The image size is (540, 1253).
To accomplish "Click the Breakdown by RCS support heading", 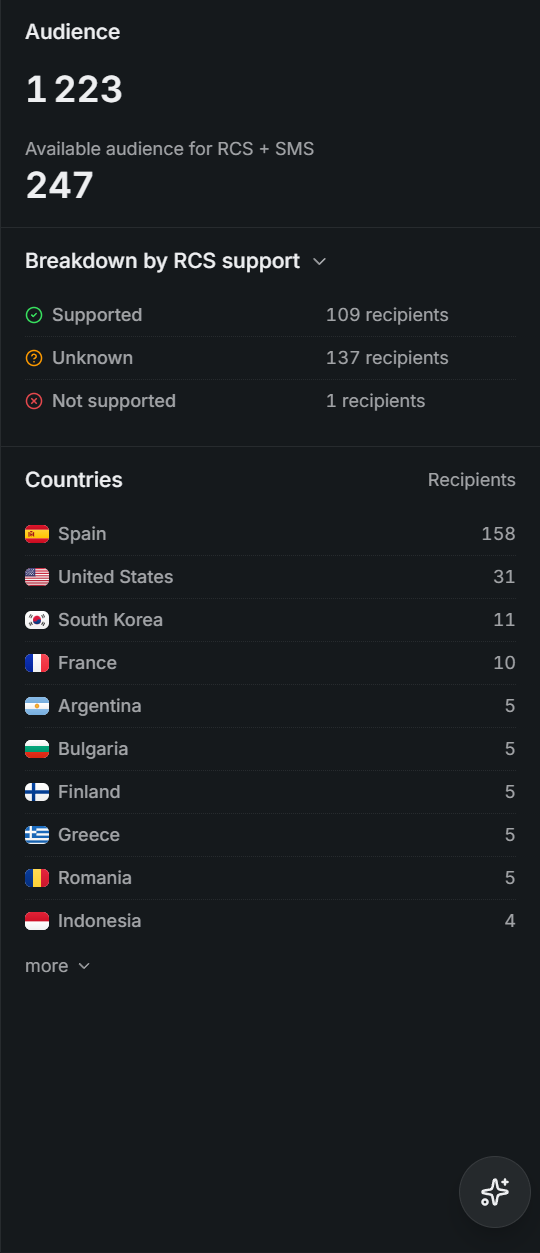I will (162, 261).
